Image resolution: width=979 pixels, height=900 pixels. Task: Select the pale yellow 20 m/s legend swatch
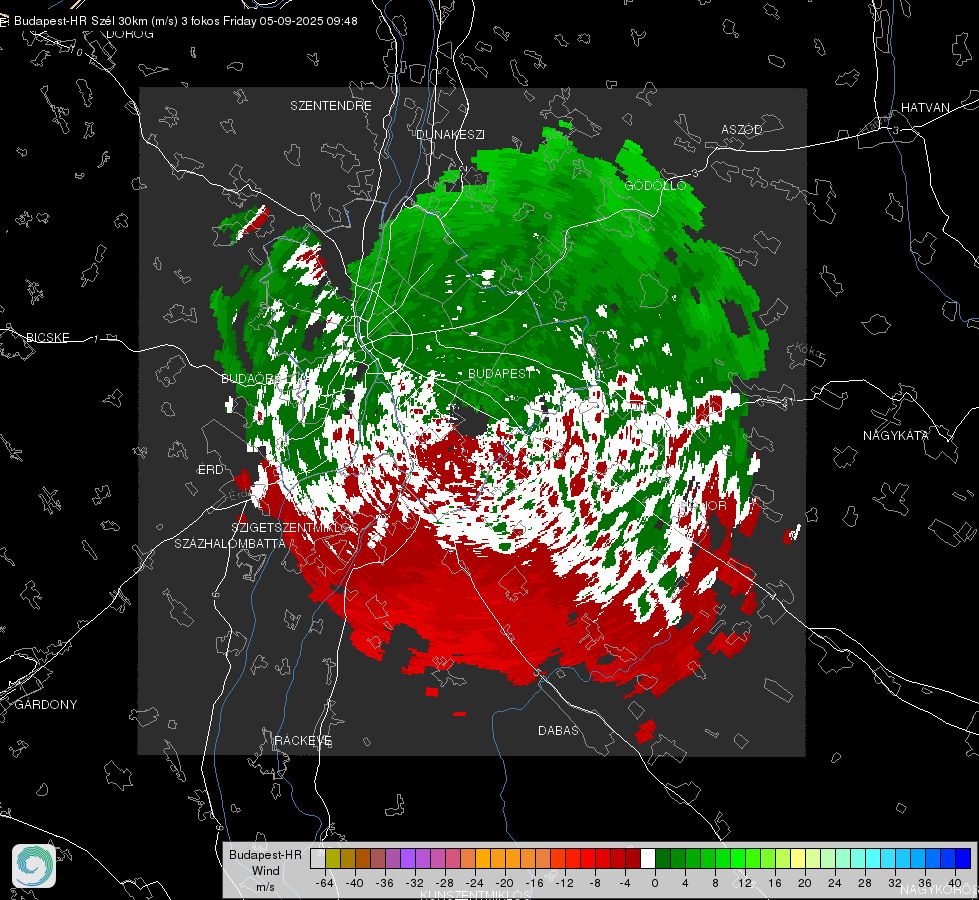[798, 858]
